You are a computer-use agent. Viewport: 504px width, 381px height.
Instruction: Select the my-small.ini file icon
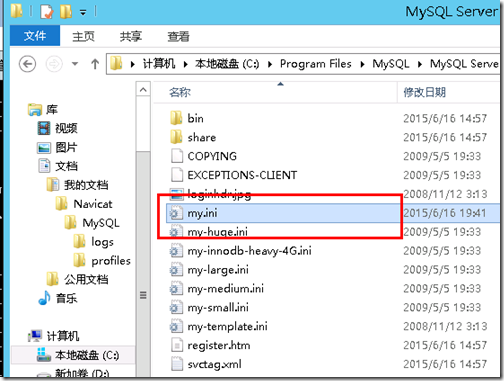point(176,307)
